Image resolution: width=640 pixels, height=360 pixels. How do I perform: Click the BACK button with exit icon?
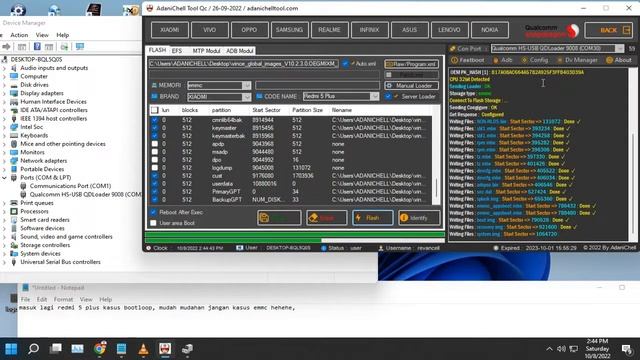coord(609,30)
